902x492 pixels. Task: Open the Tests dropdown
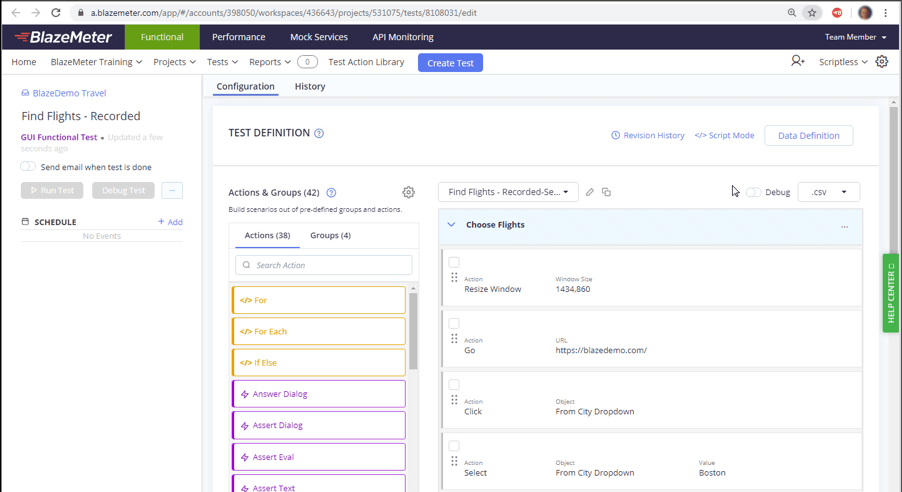(222, 62)
